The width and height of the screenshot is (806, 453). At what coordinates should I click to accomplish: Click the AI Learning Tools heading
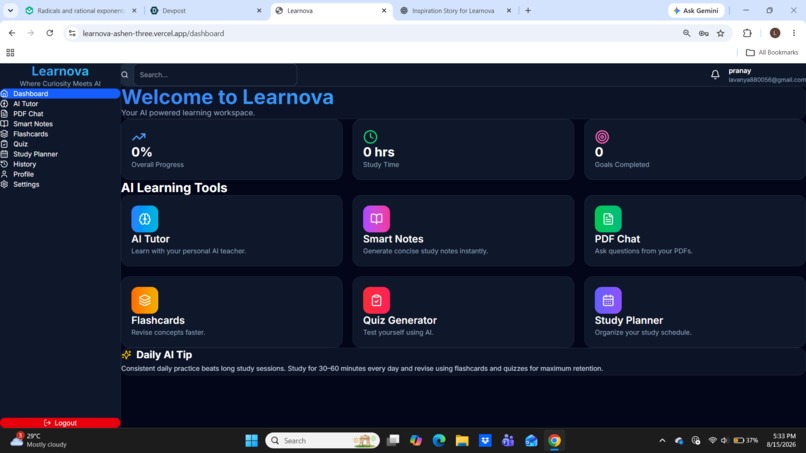click(x=174, y=188)
